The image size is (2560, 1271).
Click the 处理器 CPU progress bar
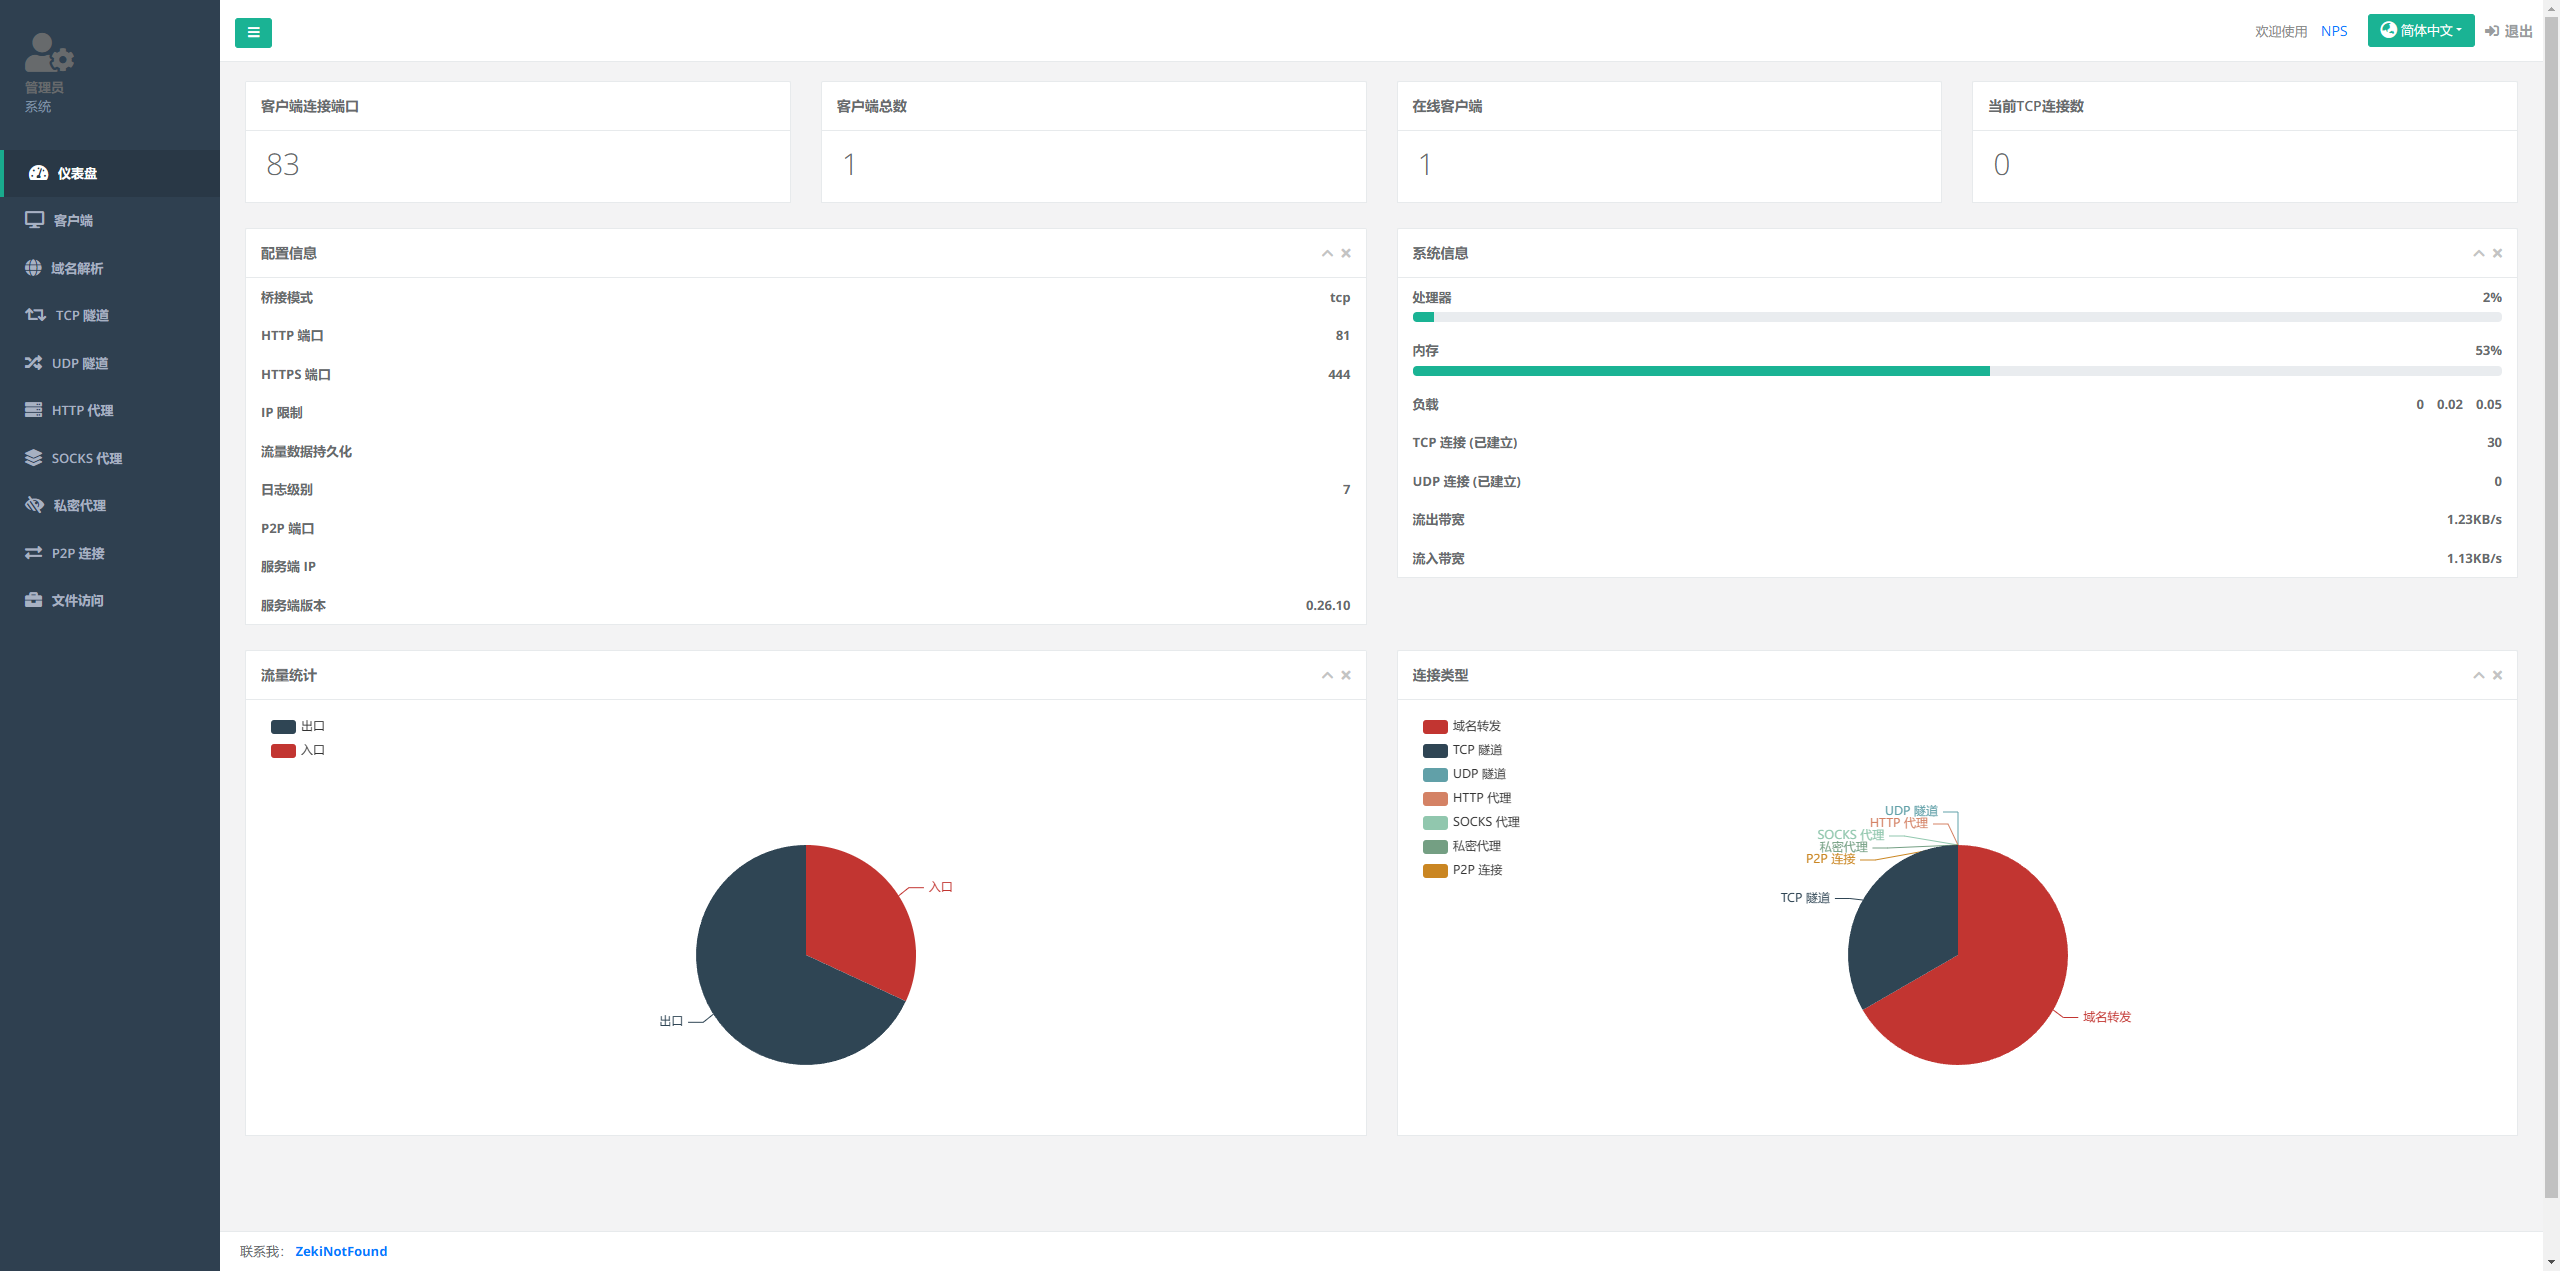coord(1957,317)
